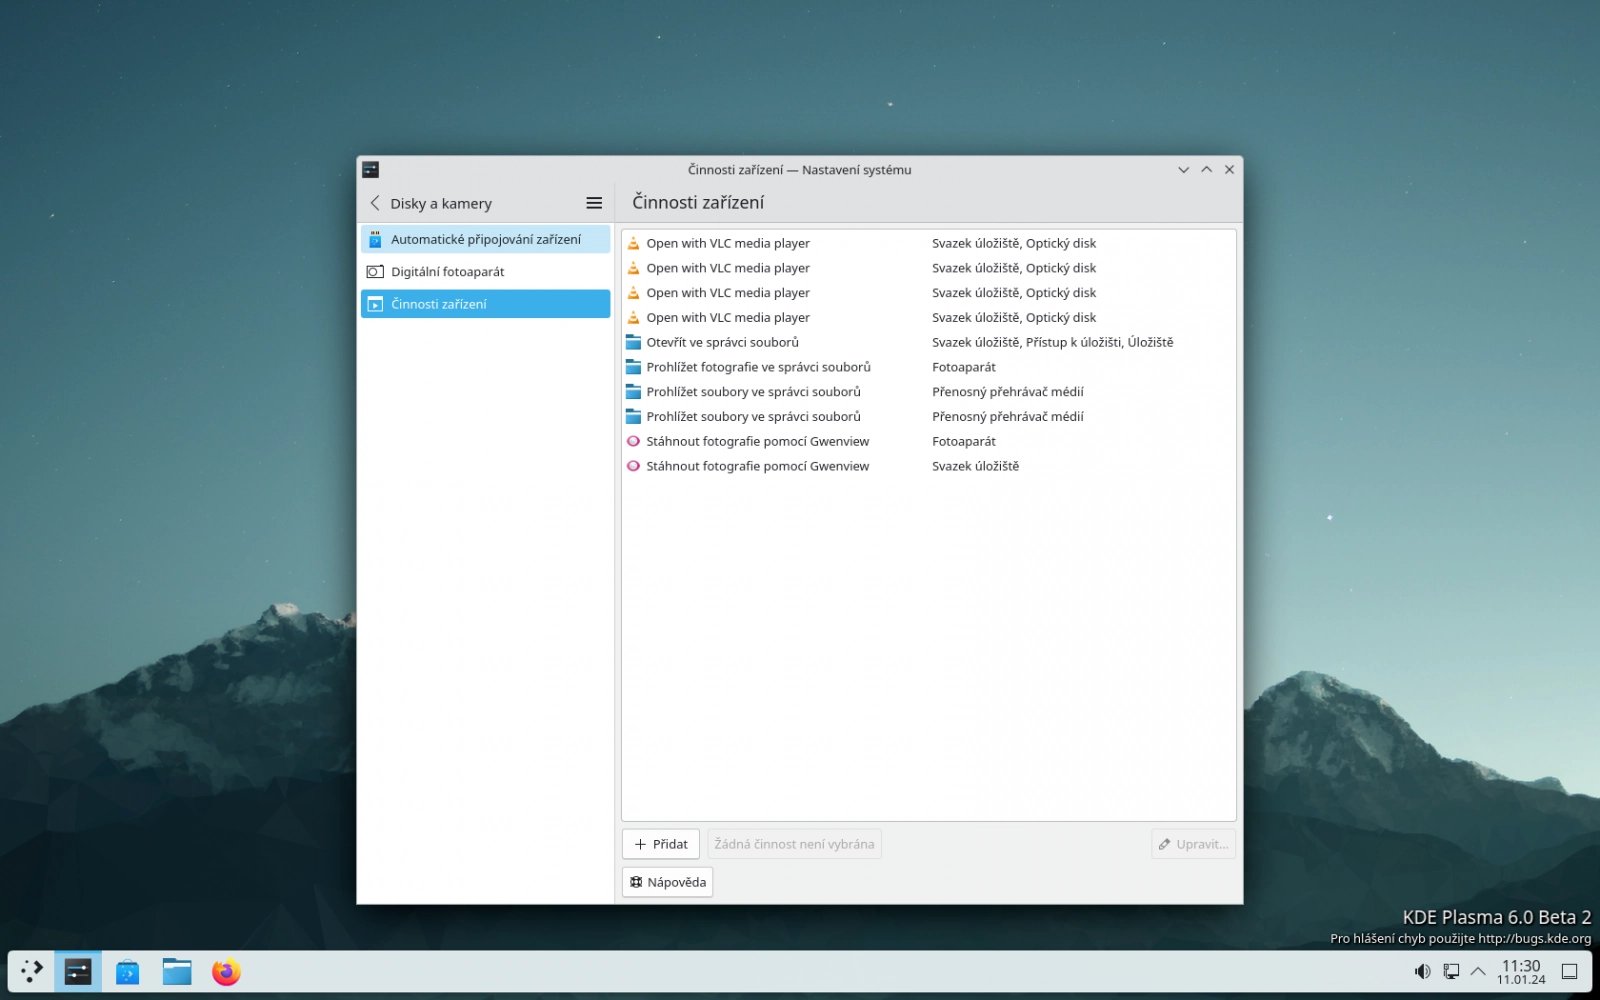
Task: Click the "Žádná činnost není vybrána" button
Action: coord(794,844)
